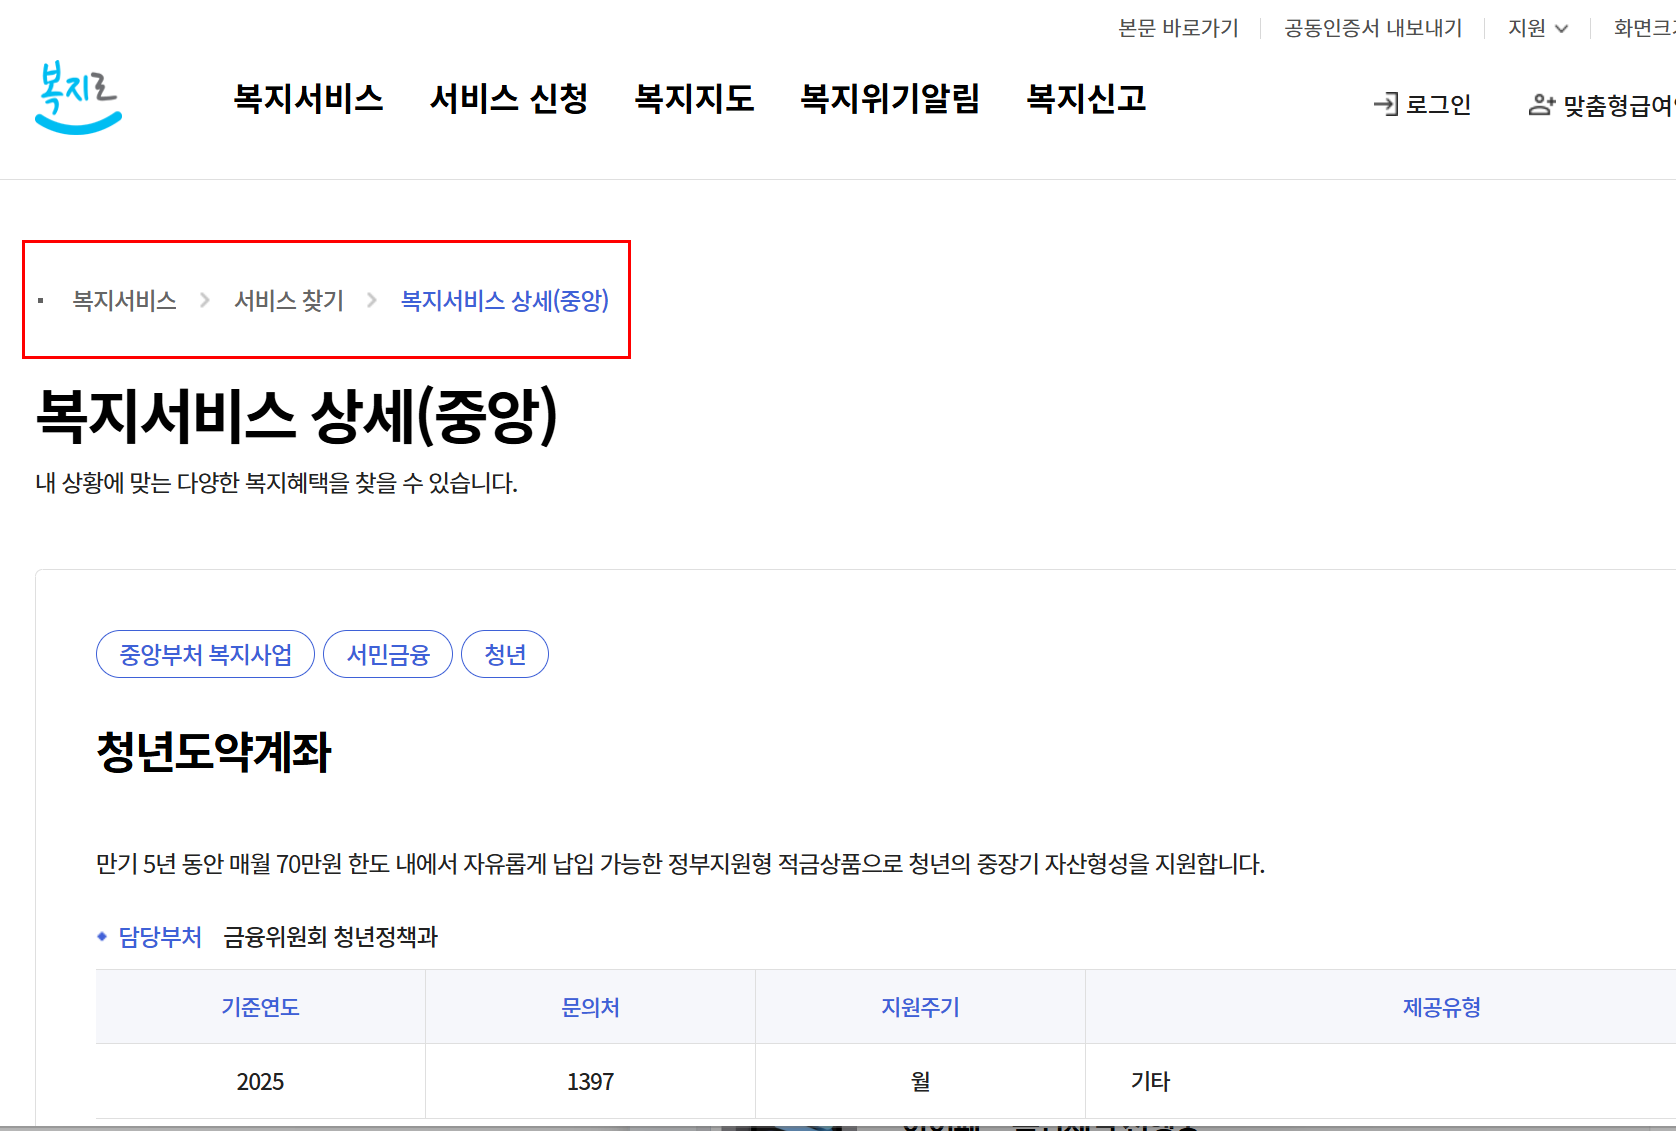Click the 복지로 logo
Viewport: 1676px width, 1131px height.
click(78, 97)
